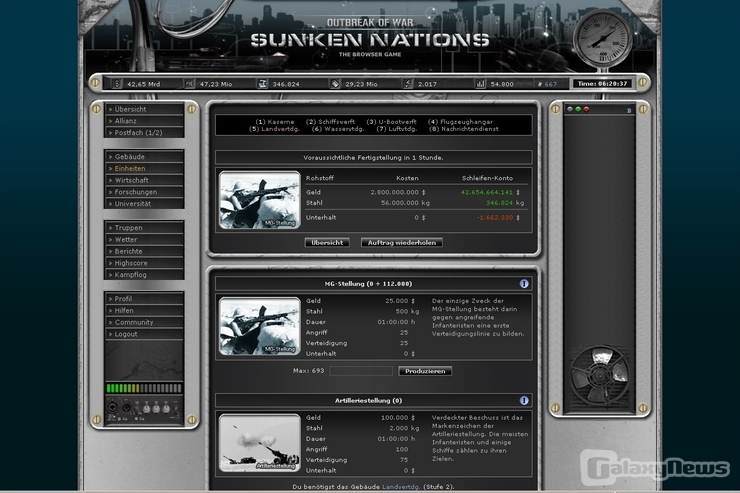740x493 pixels.
Task: Open Übersicht in the left menu
Action: [144, 109]
